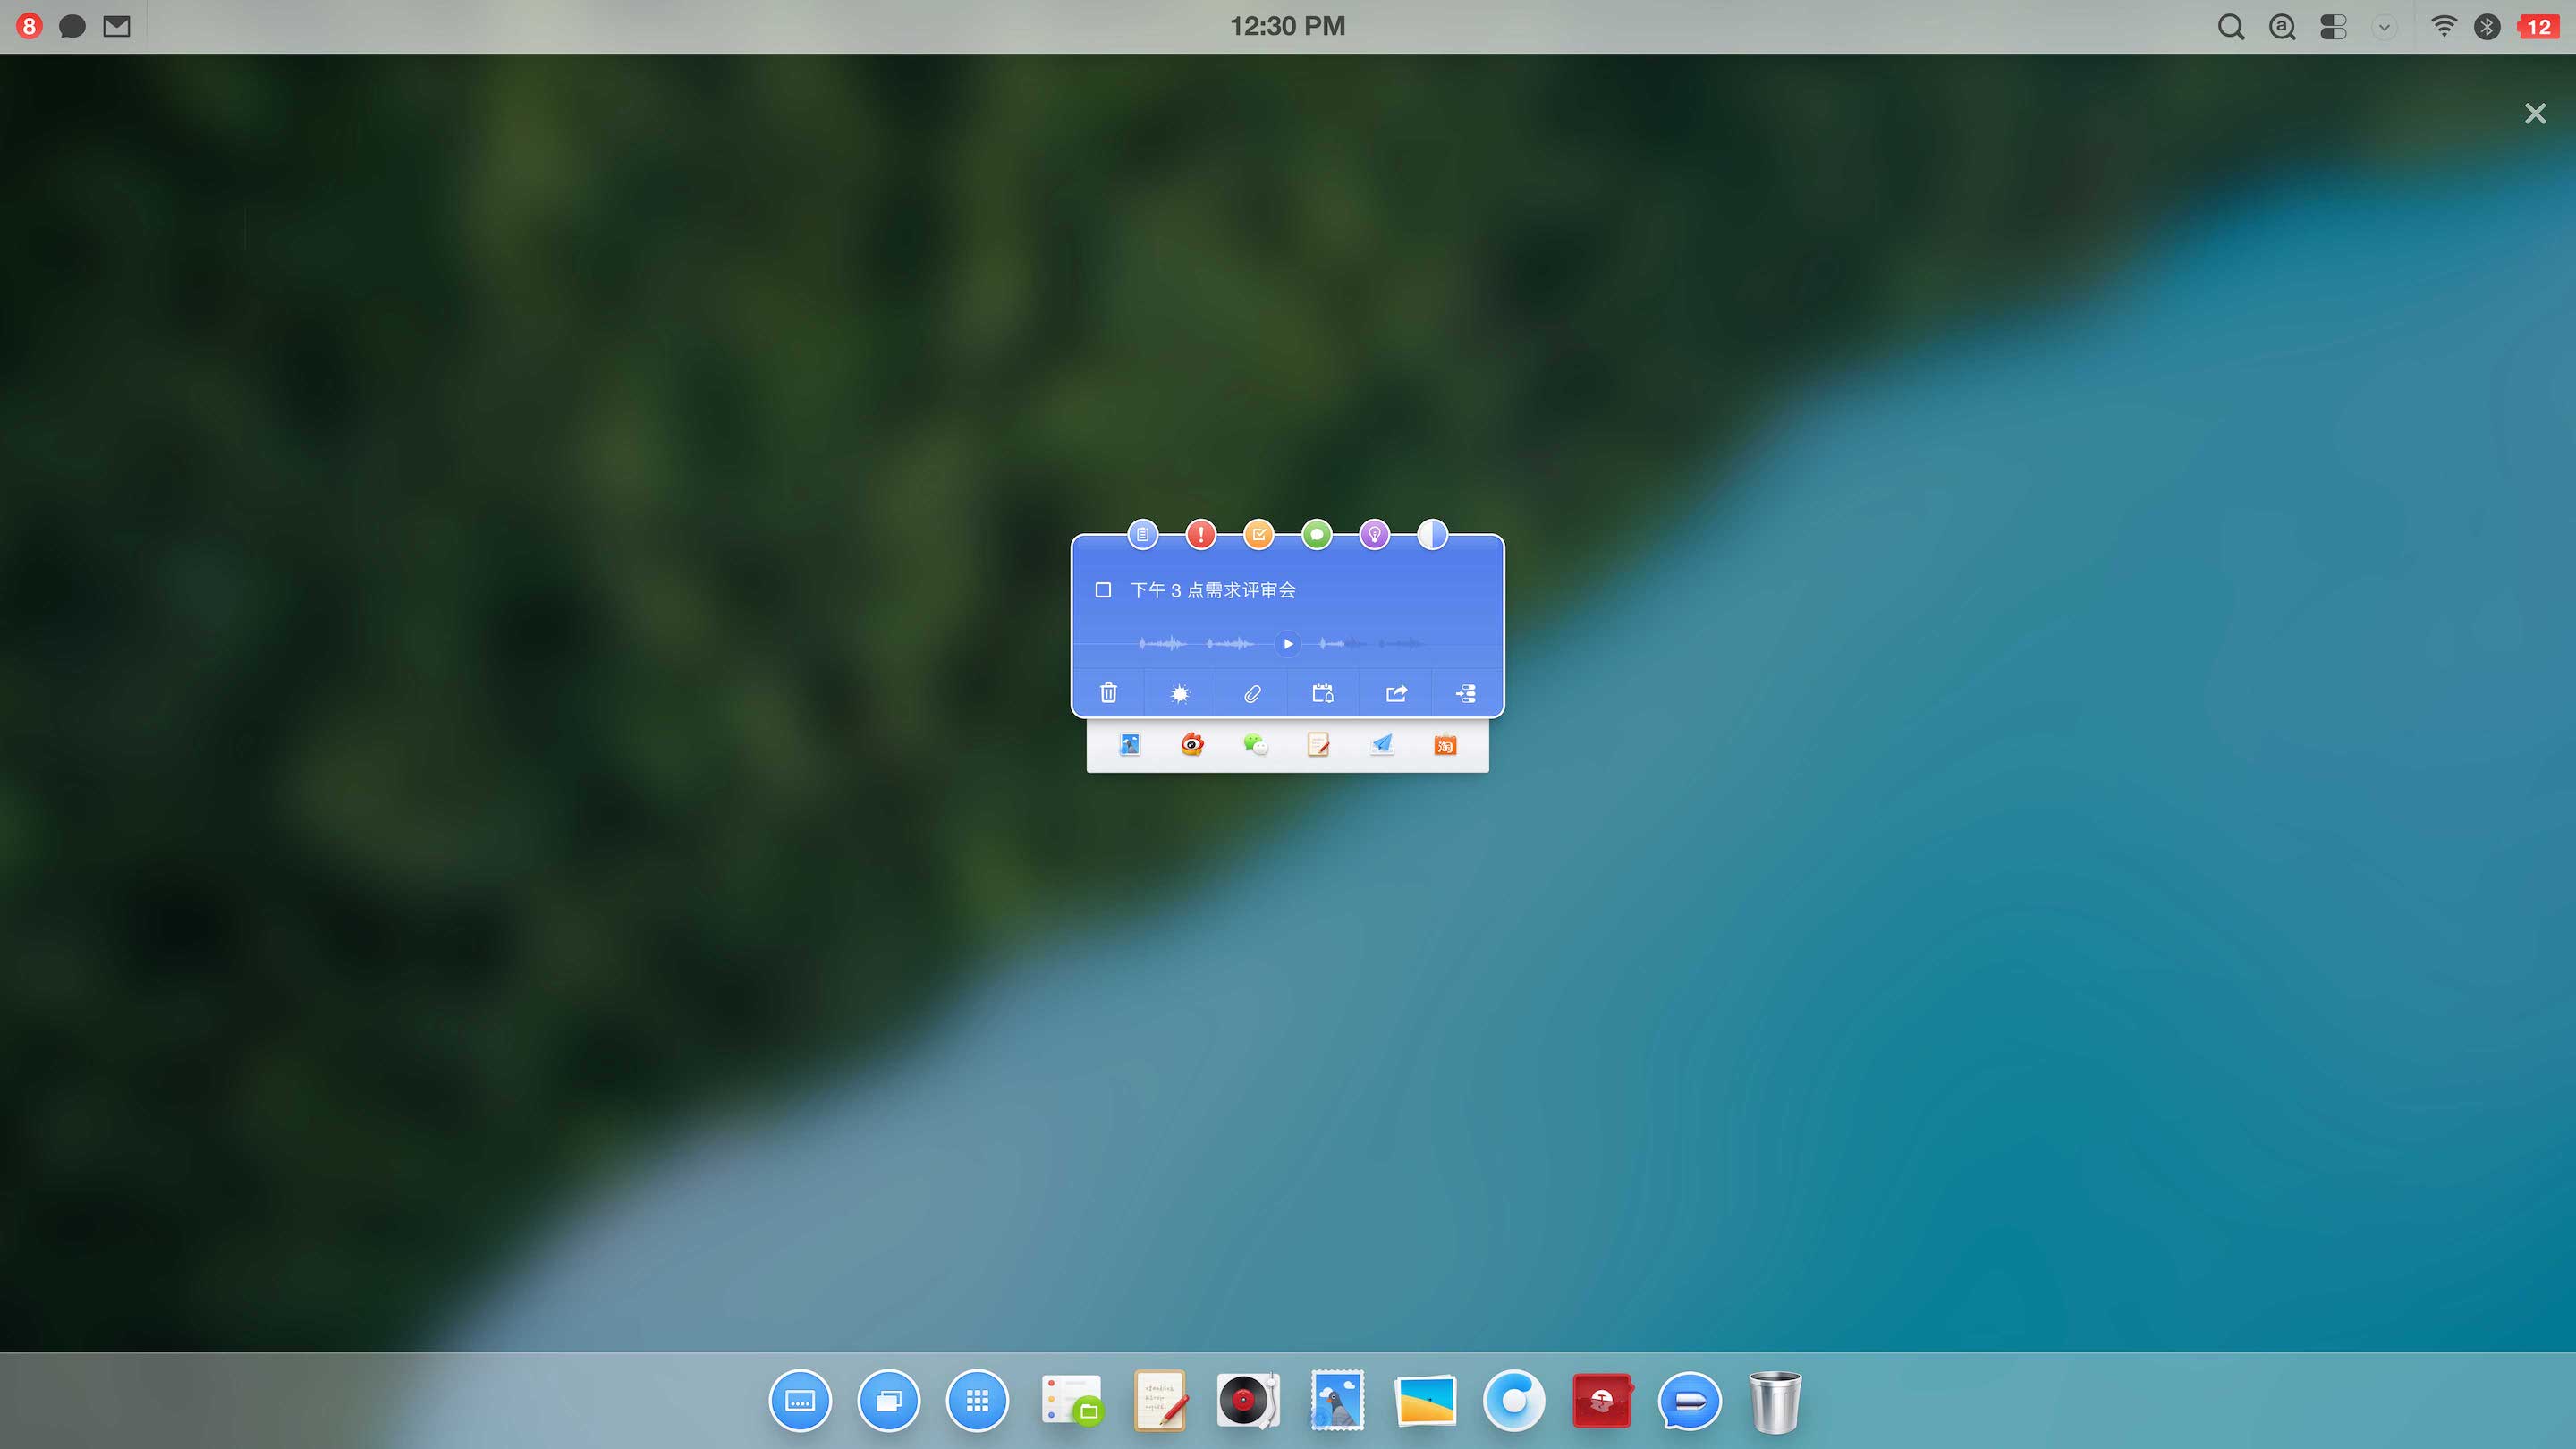This screenshot has width=2576, height=1449.
Task: Open the blue bullet chat app in dock
Action: coord(1689,1400)
